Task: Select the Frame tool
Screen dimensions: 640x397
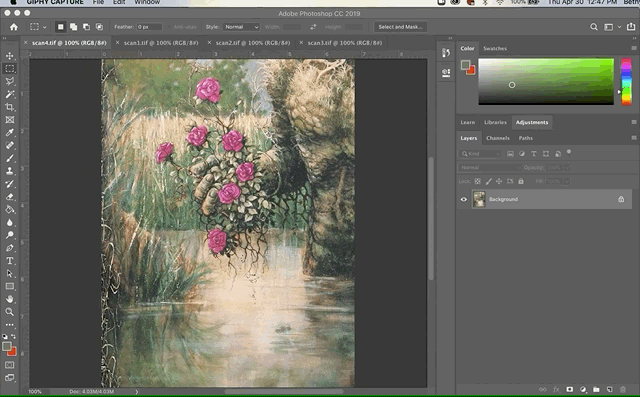Action: pos(9,120)
